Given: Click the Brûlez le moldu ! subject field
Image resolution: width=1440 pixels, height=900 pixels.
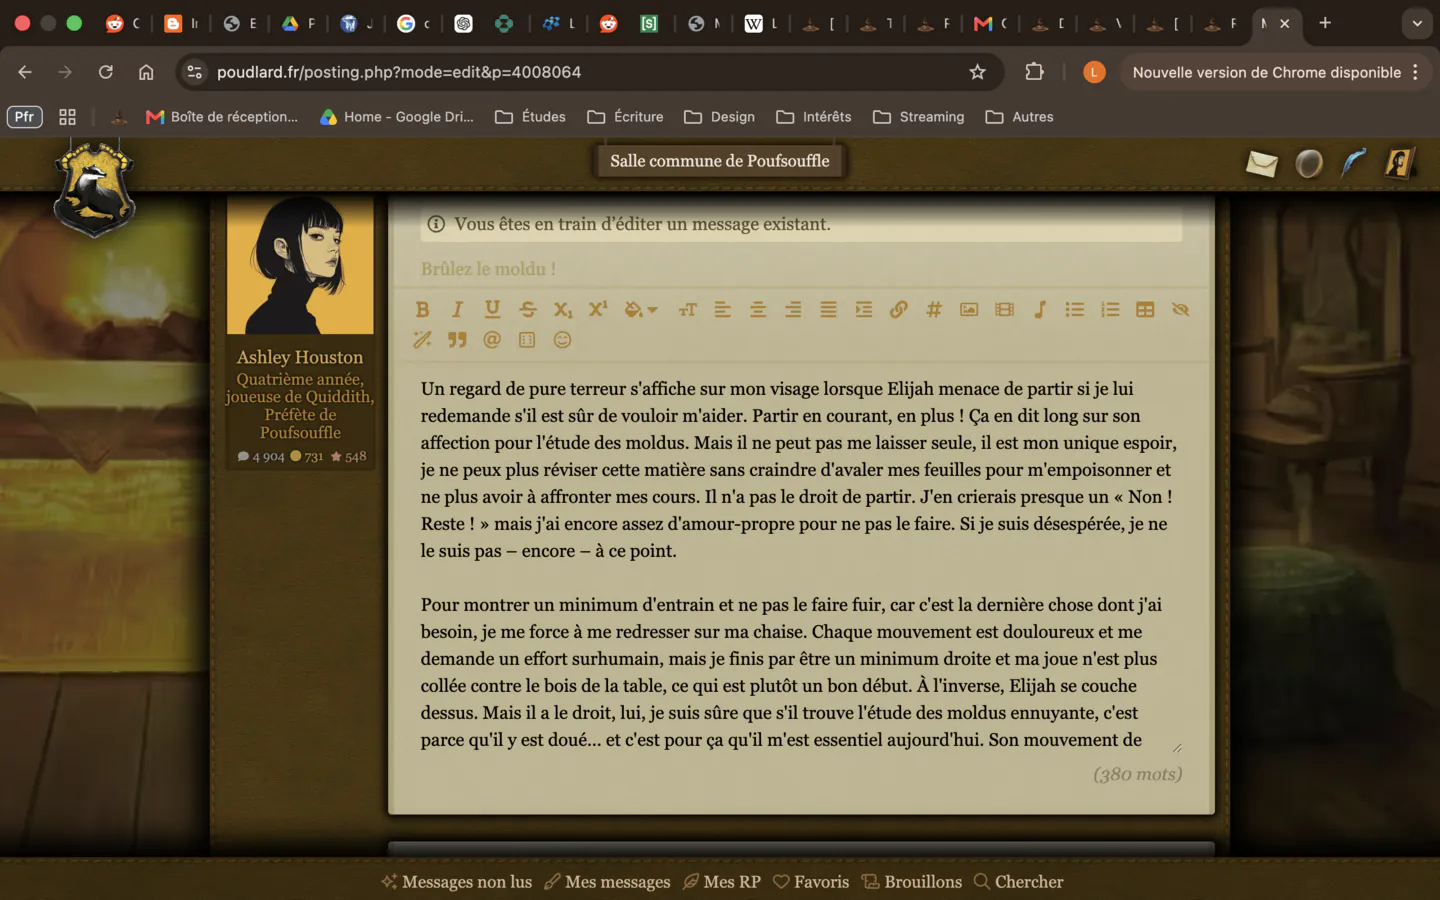Looking at the screenshot, I should coord(800,269).
